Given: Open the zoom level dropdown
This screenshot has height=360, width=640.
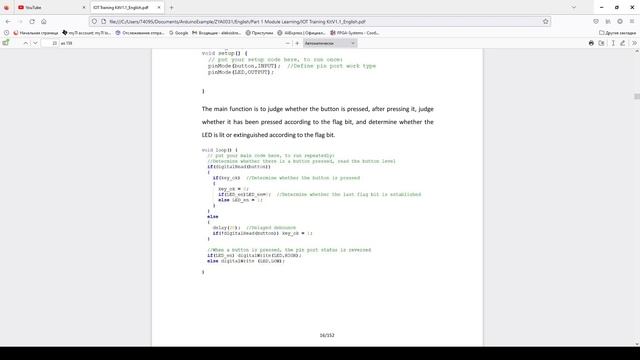Looking at the screenshot, I should [x=330, y=43].
